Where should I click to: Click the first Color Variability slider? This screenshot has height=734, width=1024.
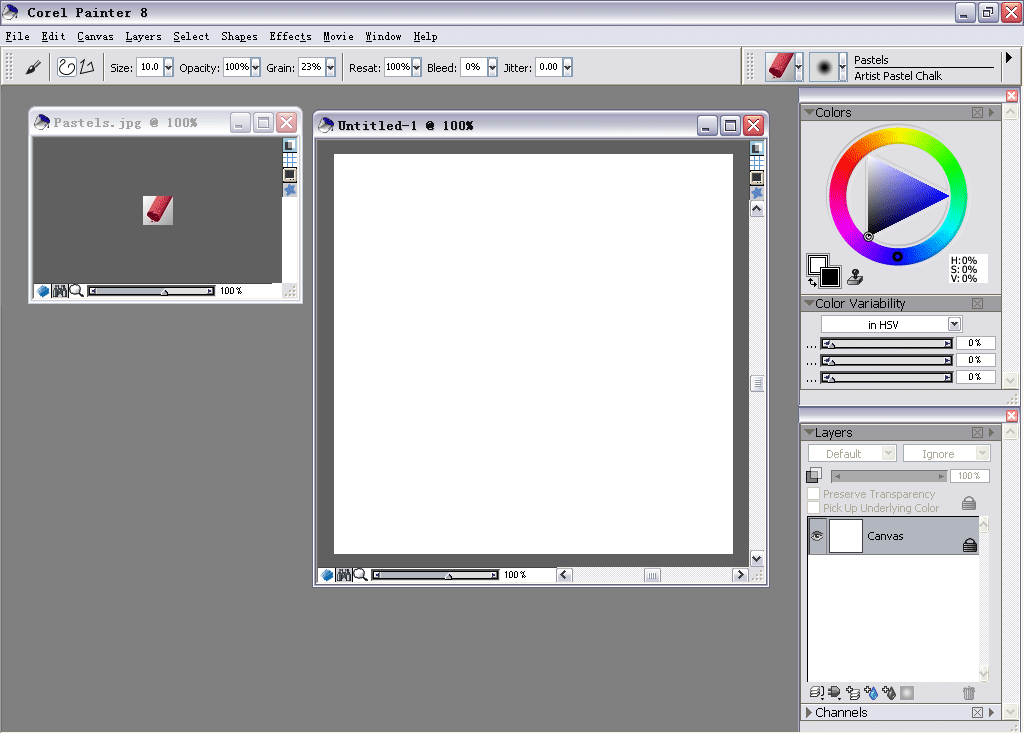(x=886, y=343)
